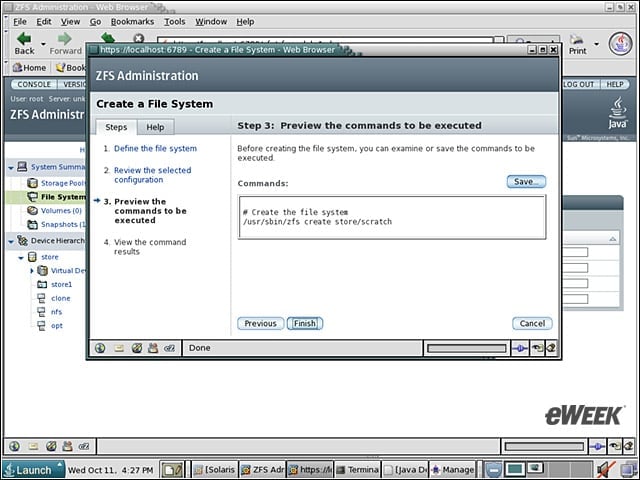This screenshot has height=480, width=640.
Task: Click the progress bar in the dialog status bar
Action: coord(467,348)
